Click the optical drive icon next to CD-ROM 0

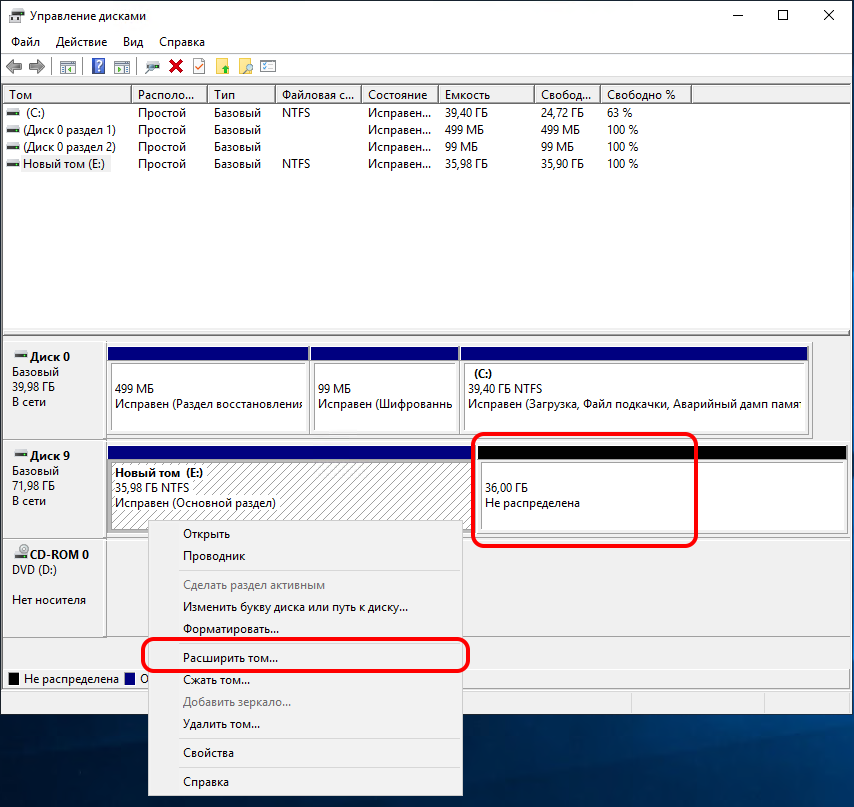(x=21, y=552)
